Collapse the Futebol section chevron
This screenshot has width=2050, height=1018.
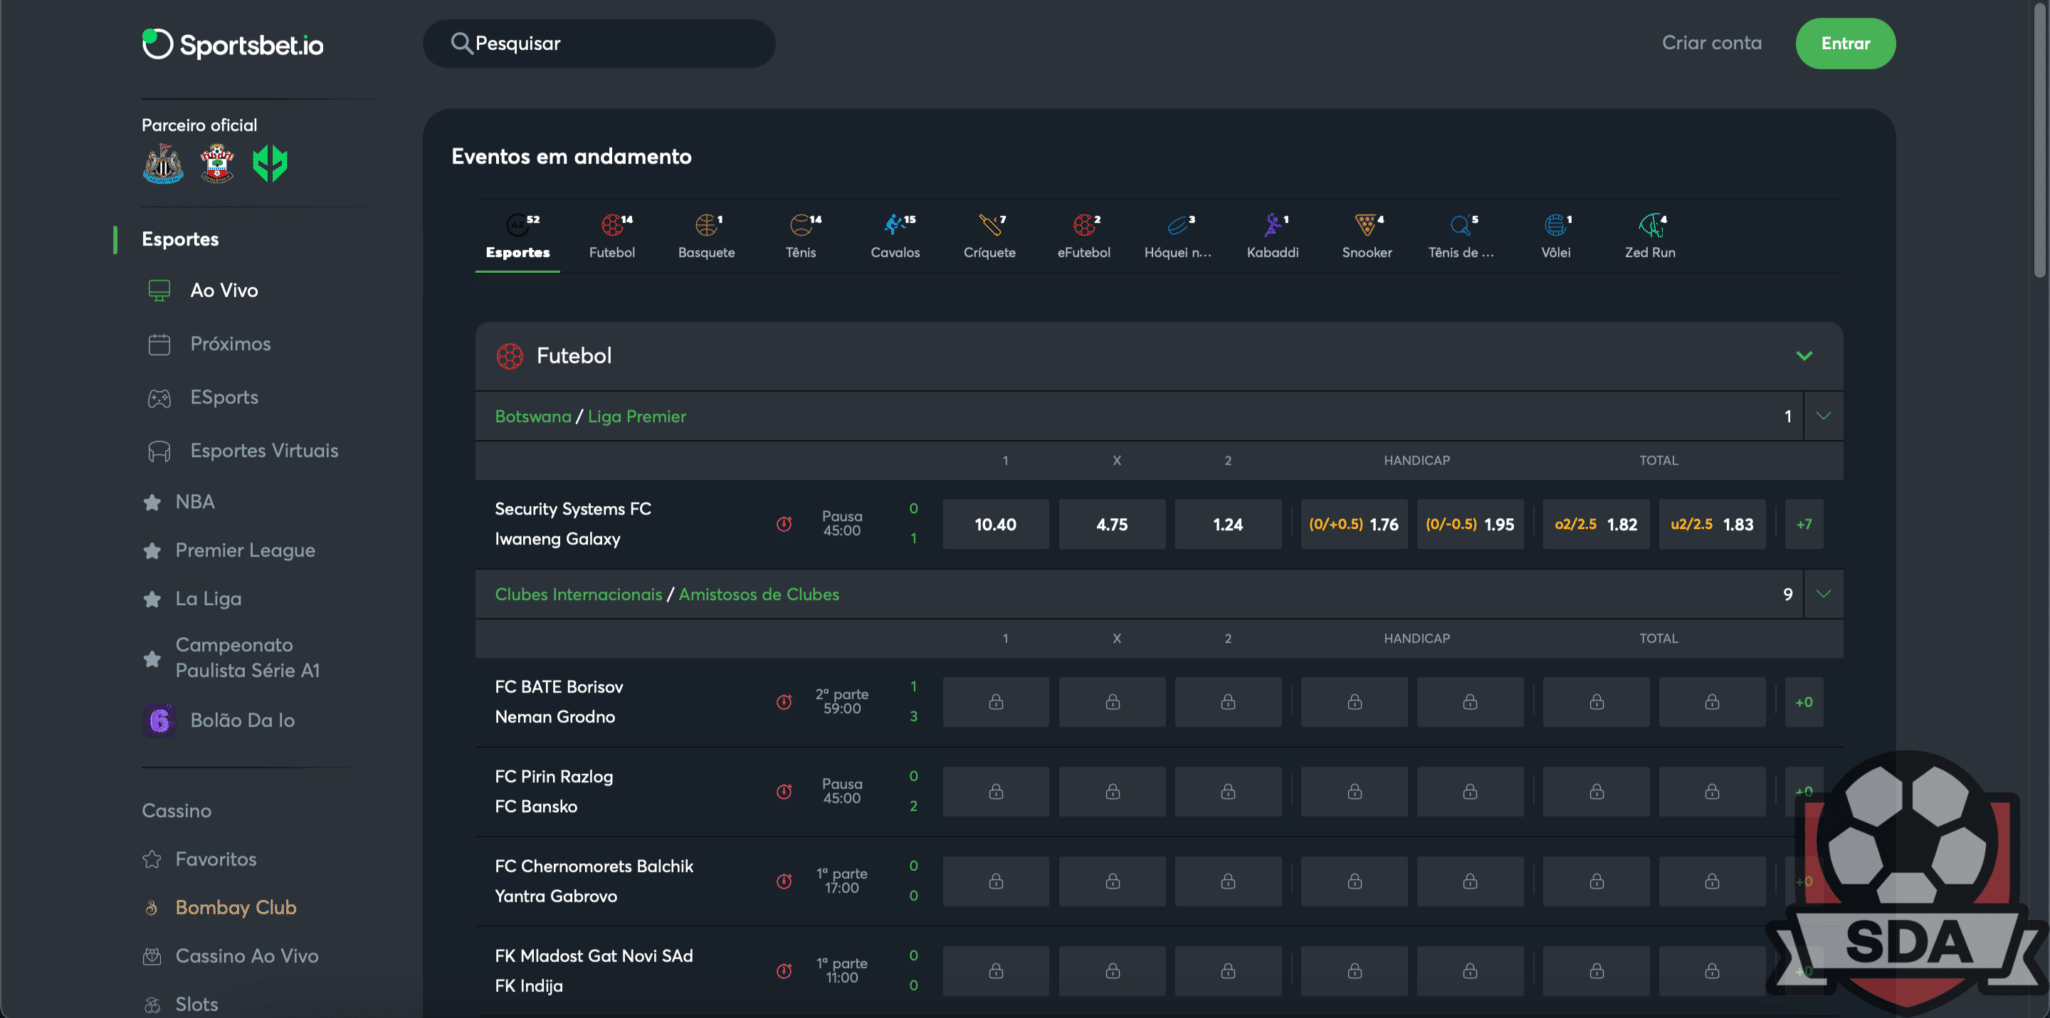pyautogui.click(x=1804, y=356)
